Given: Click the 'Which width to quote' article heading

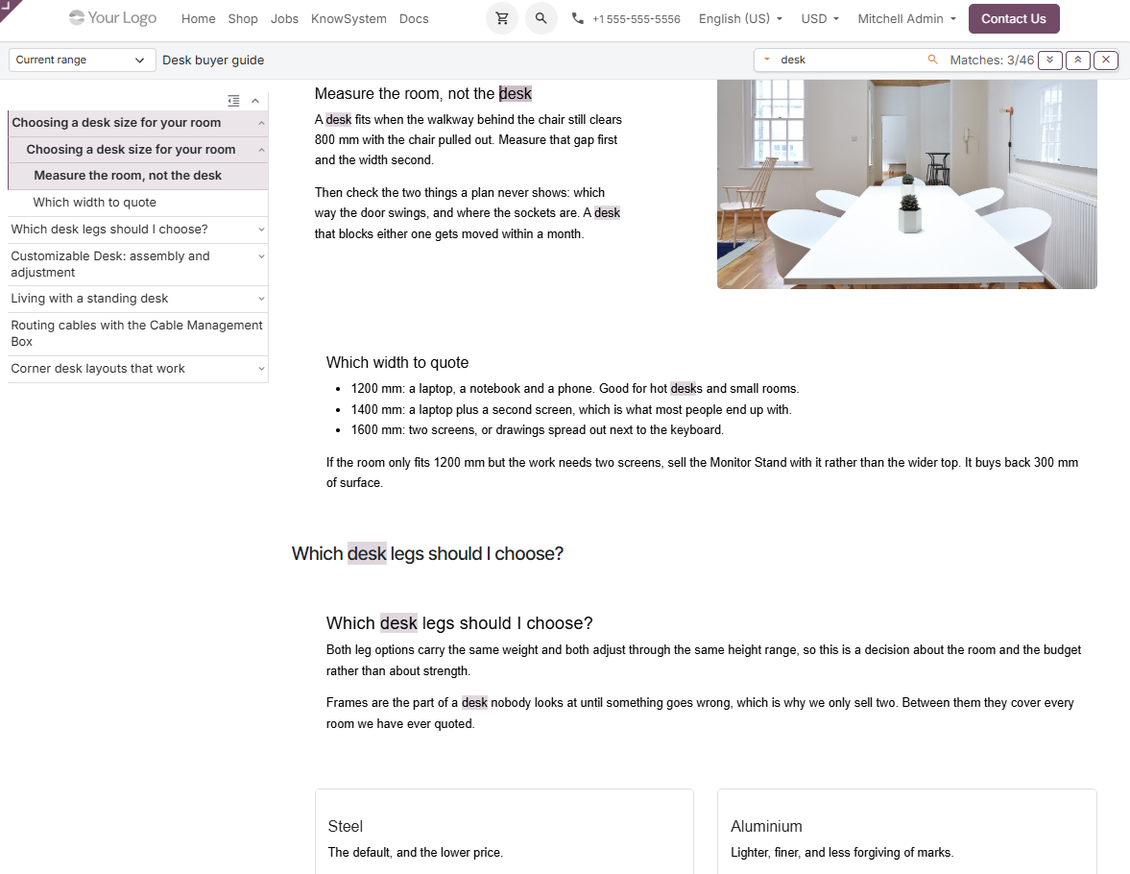Looking at the screenshot, I should pos(397,362).
